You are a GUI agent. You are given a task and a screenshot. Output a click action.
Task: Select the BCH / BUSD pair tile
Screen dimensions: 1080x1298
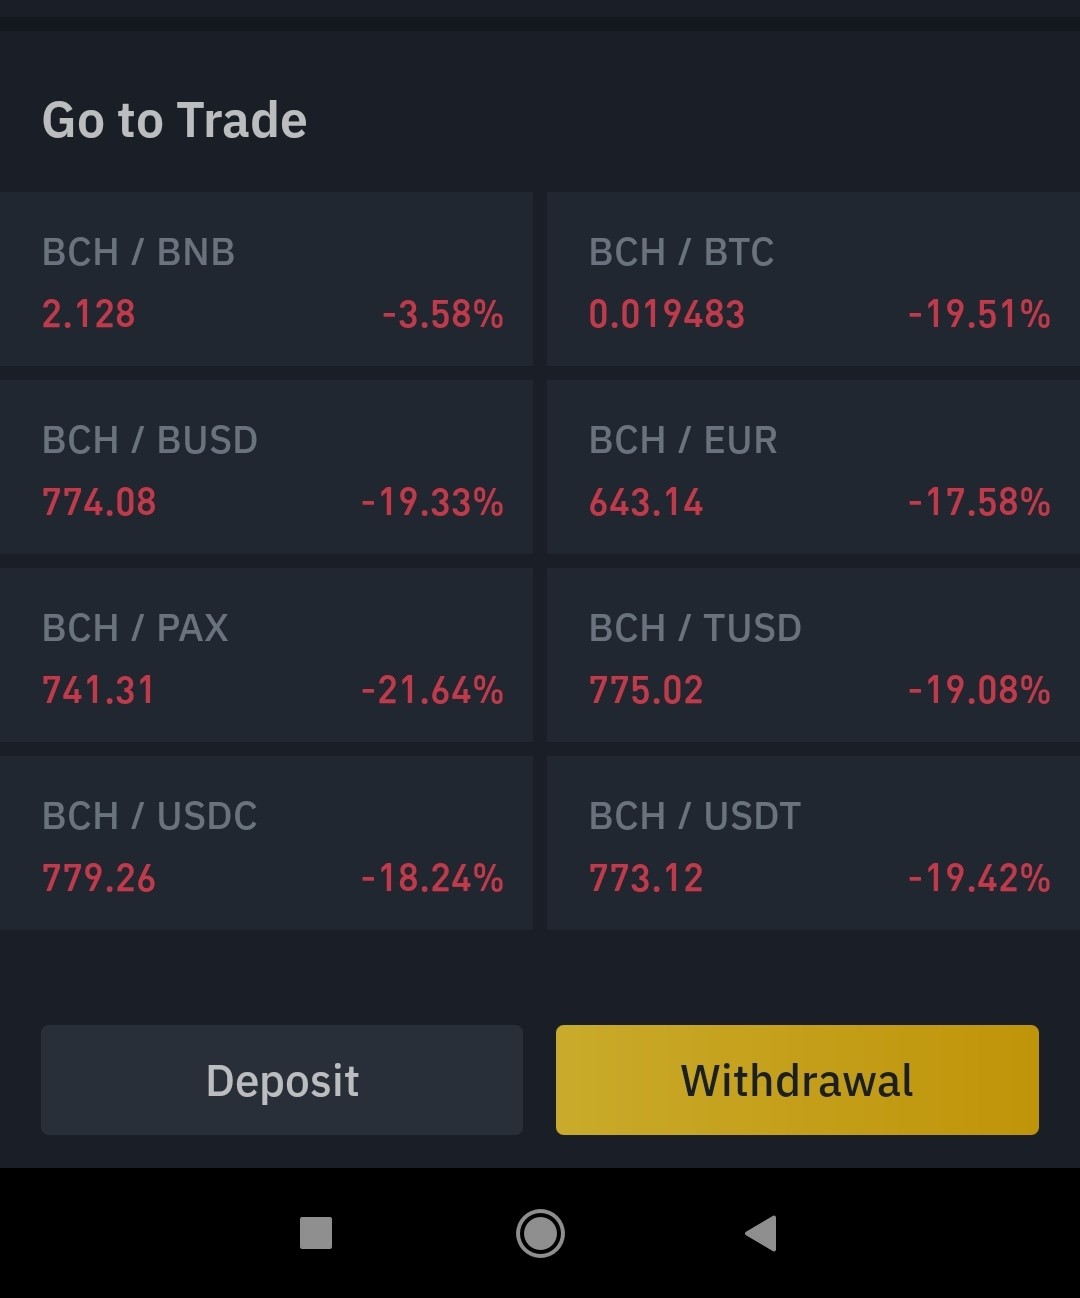pos(266,467)
